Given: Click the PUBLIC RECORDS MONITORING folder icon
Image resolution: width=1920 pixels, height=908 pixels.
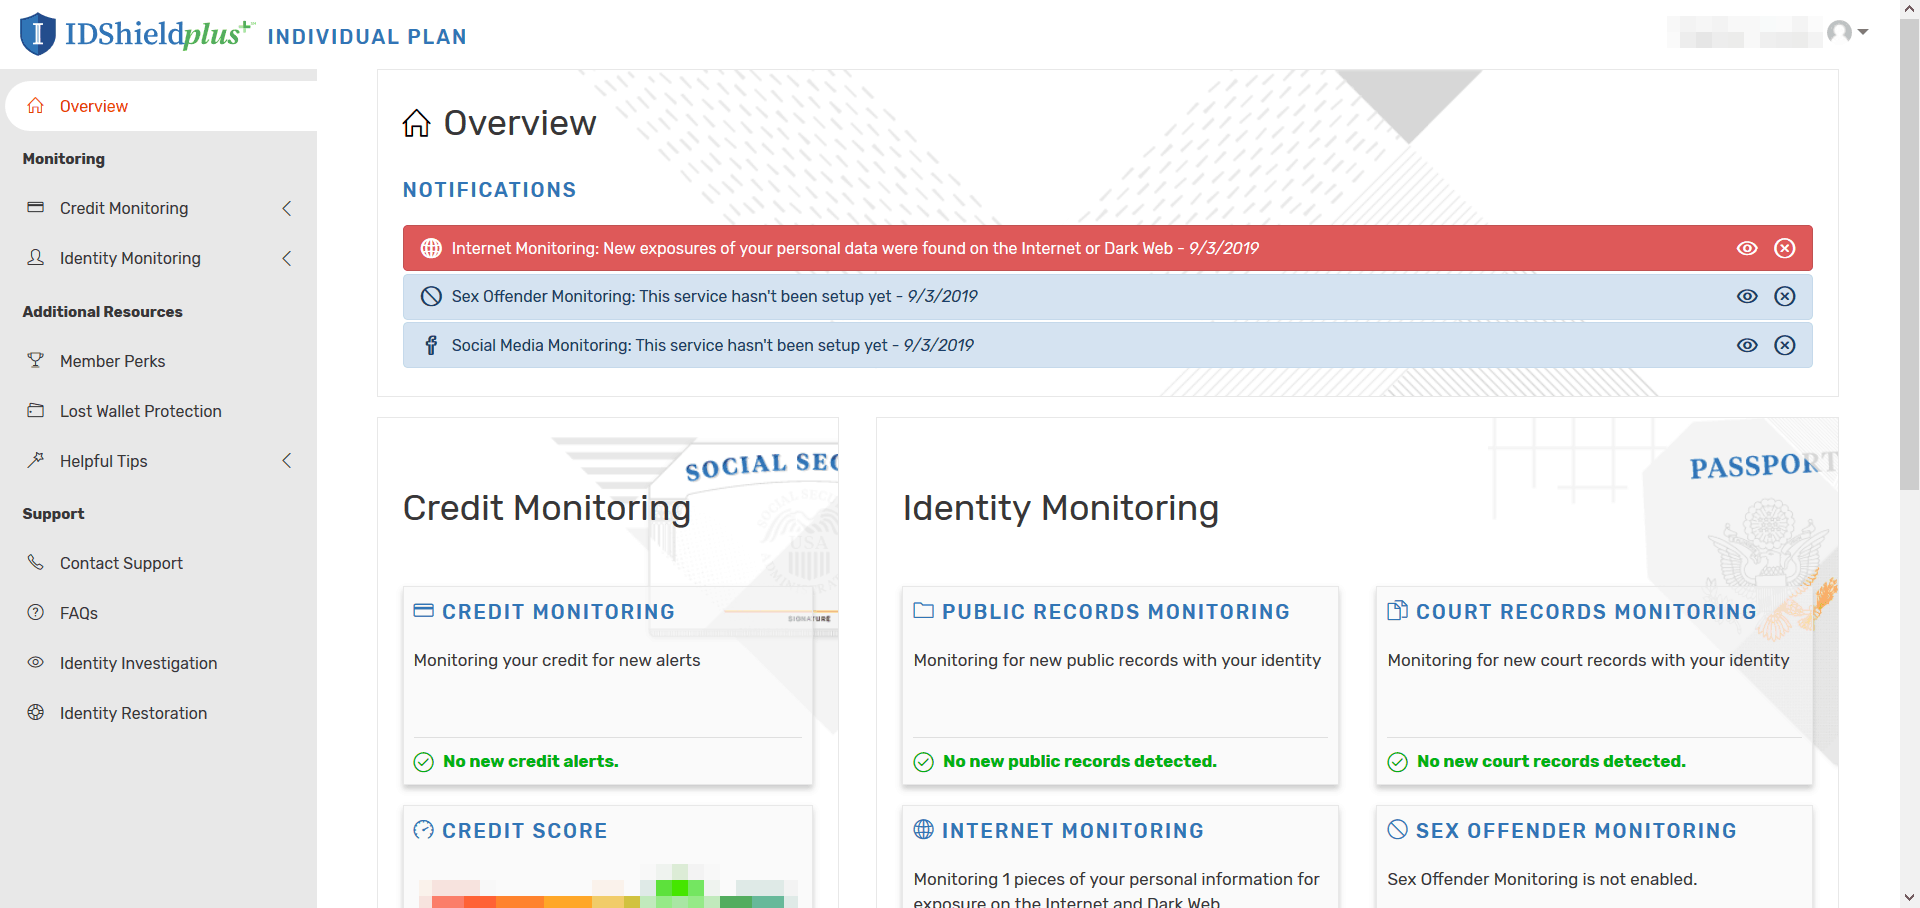Looking at the screenshot, I should pos(924,610).
